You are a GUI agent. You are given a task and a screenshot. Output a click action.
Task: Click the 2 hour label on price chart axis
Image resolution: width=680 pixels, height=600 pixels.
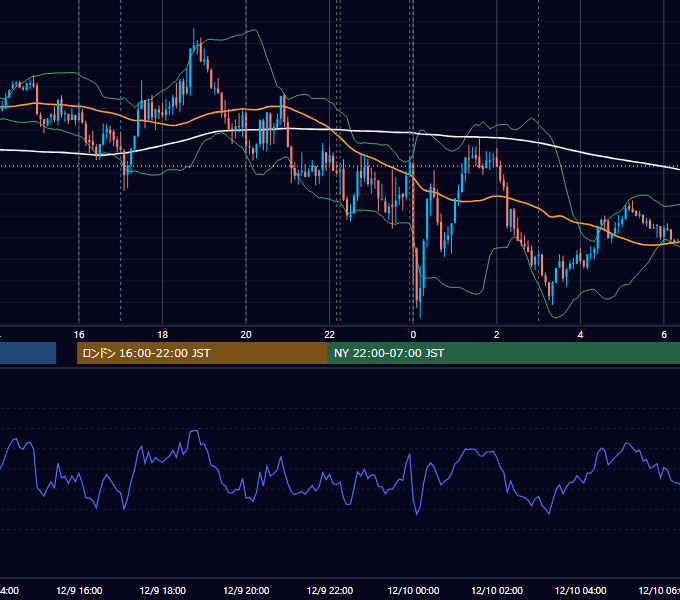(497, 334)
